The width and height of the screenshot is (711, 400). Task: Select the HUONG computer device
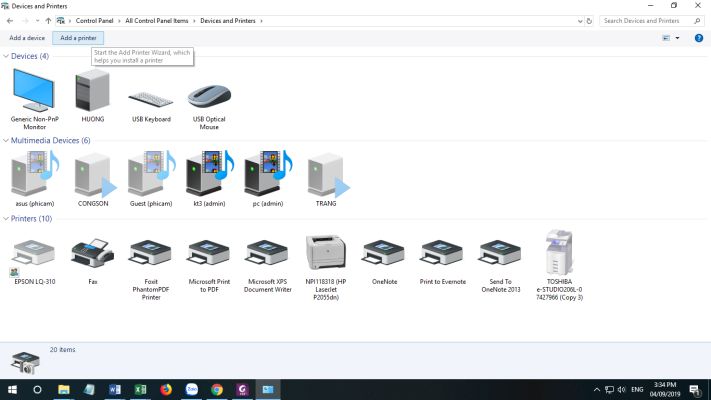(x=92, y=92)
